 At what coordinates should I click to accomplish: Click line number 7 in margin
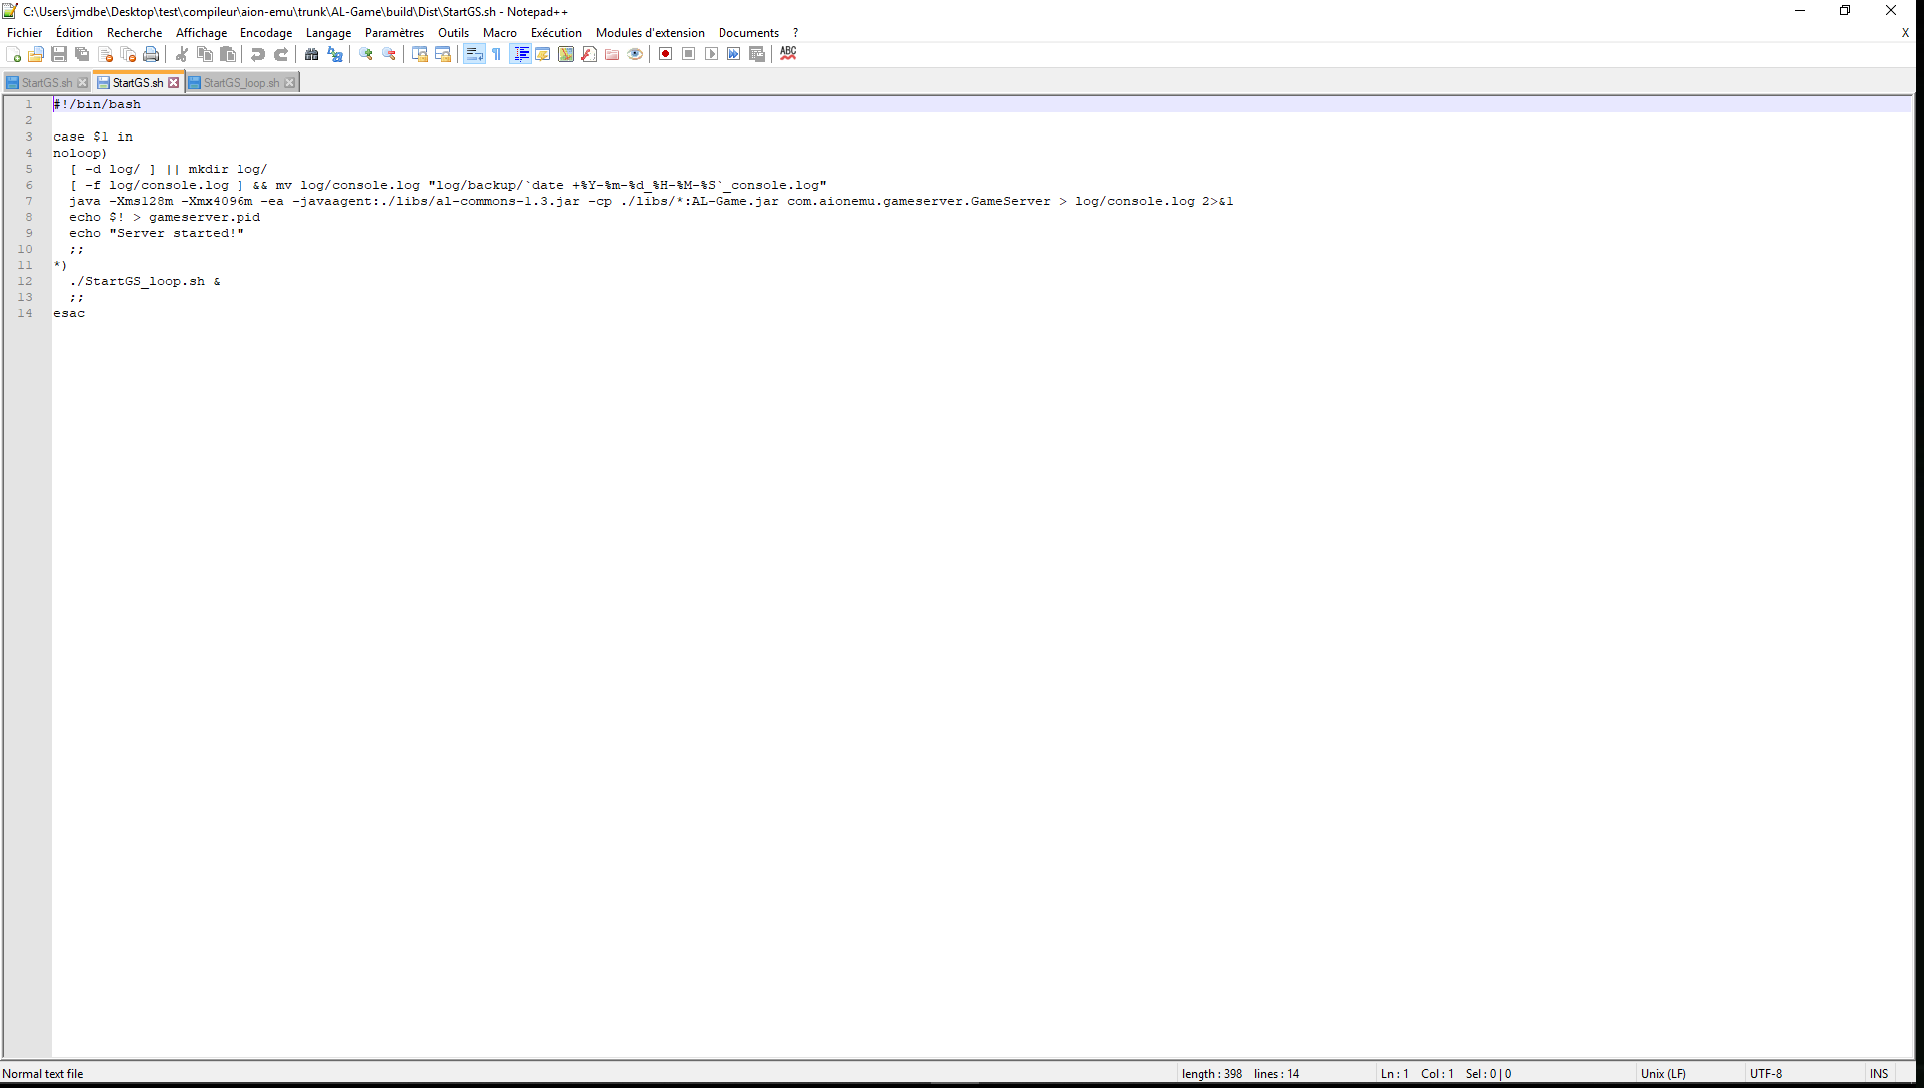click(x=28, y=201)
